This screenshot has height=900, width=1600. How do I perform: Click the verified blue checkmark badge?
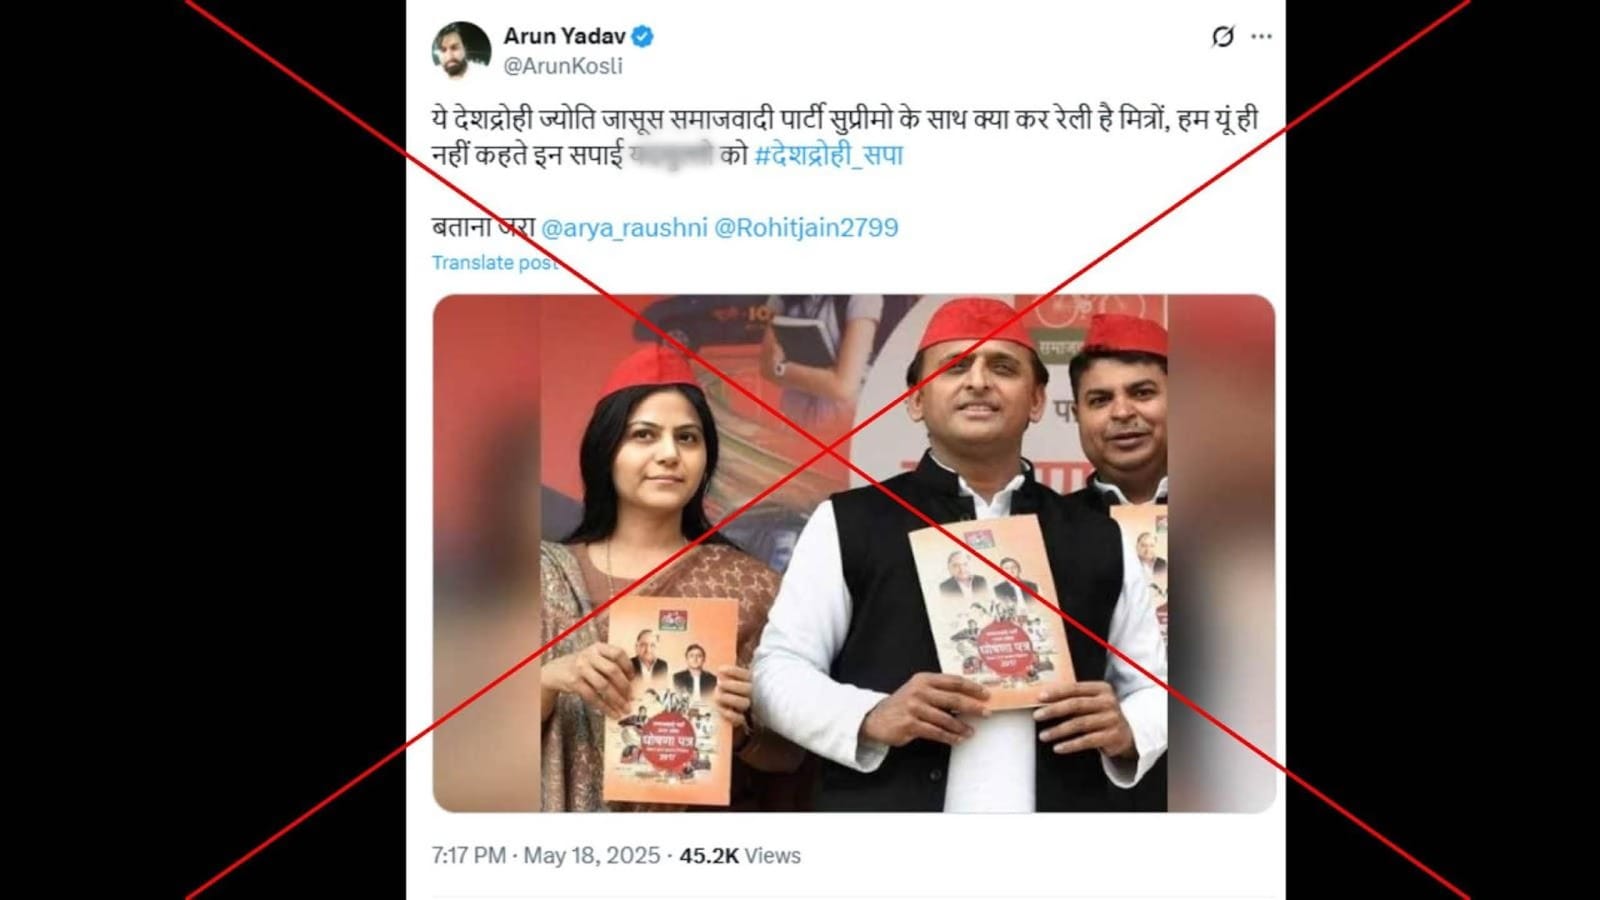643,37
